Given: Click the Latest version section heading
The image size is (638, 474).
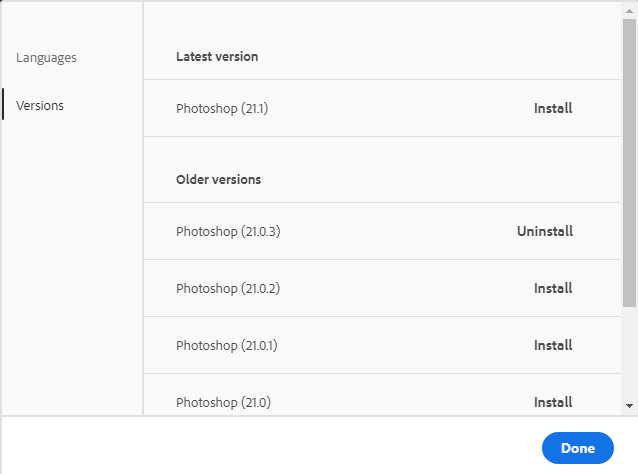Looking at the screenshot, I should pos(217,57).
